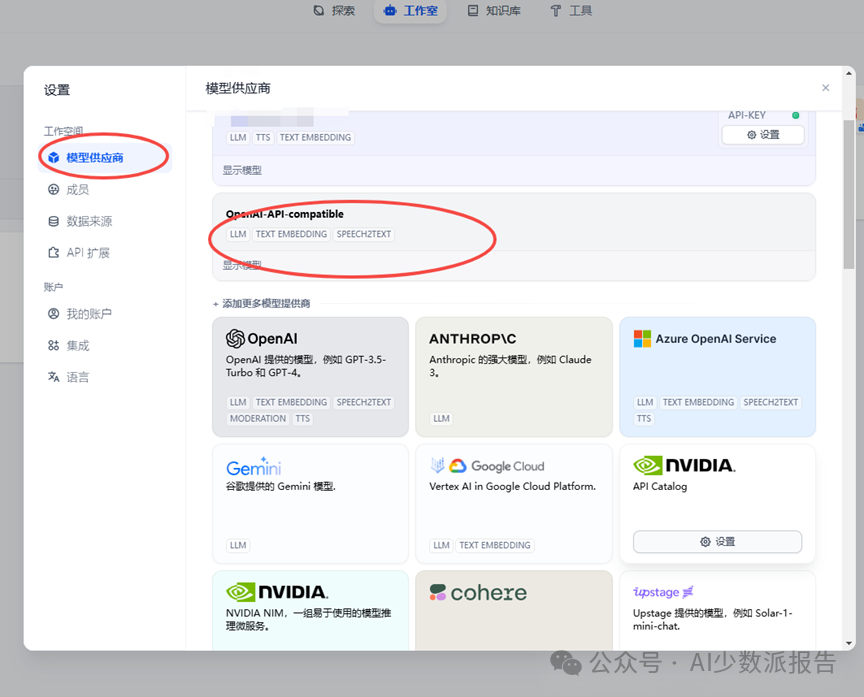Click the API Catalog text under NVIDIA

click(660, 487)
